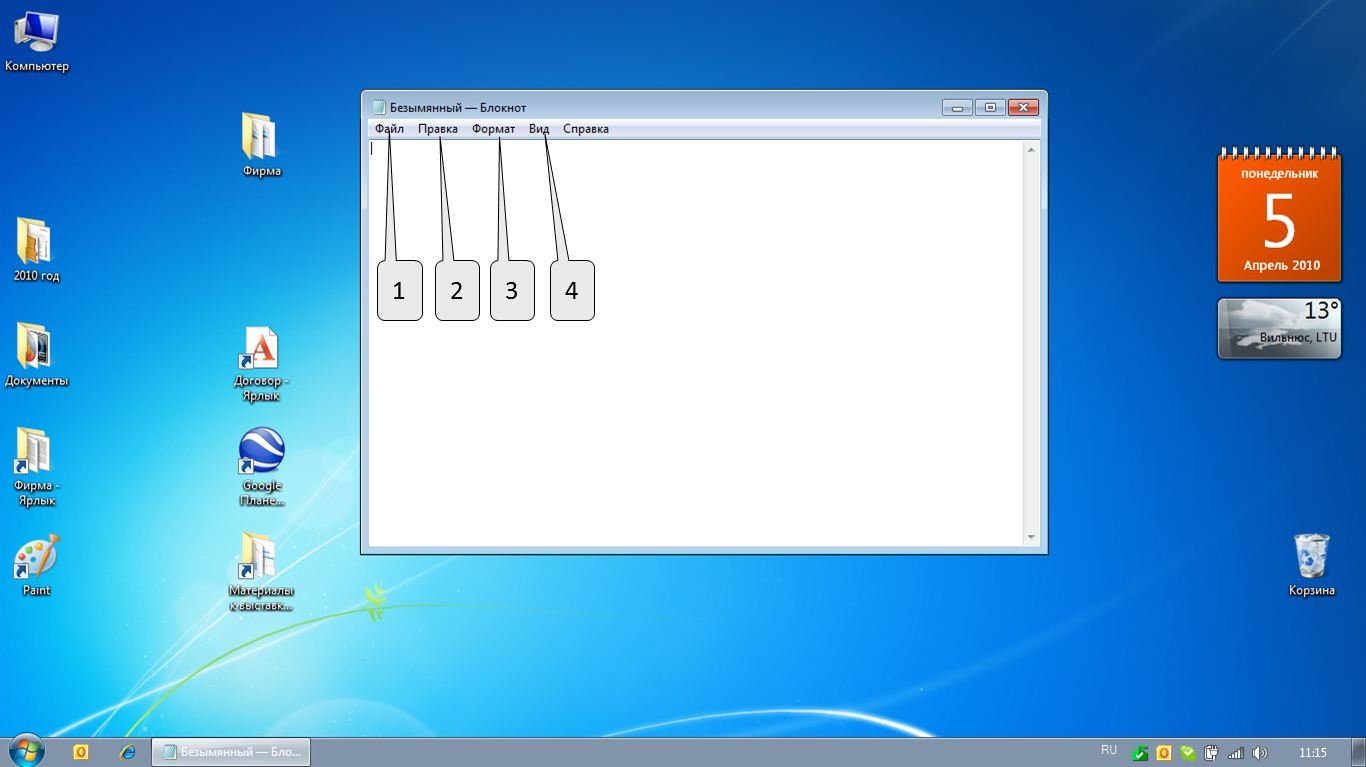Select the 2010 год folder icon

35,242
